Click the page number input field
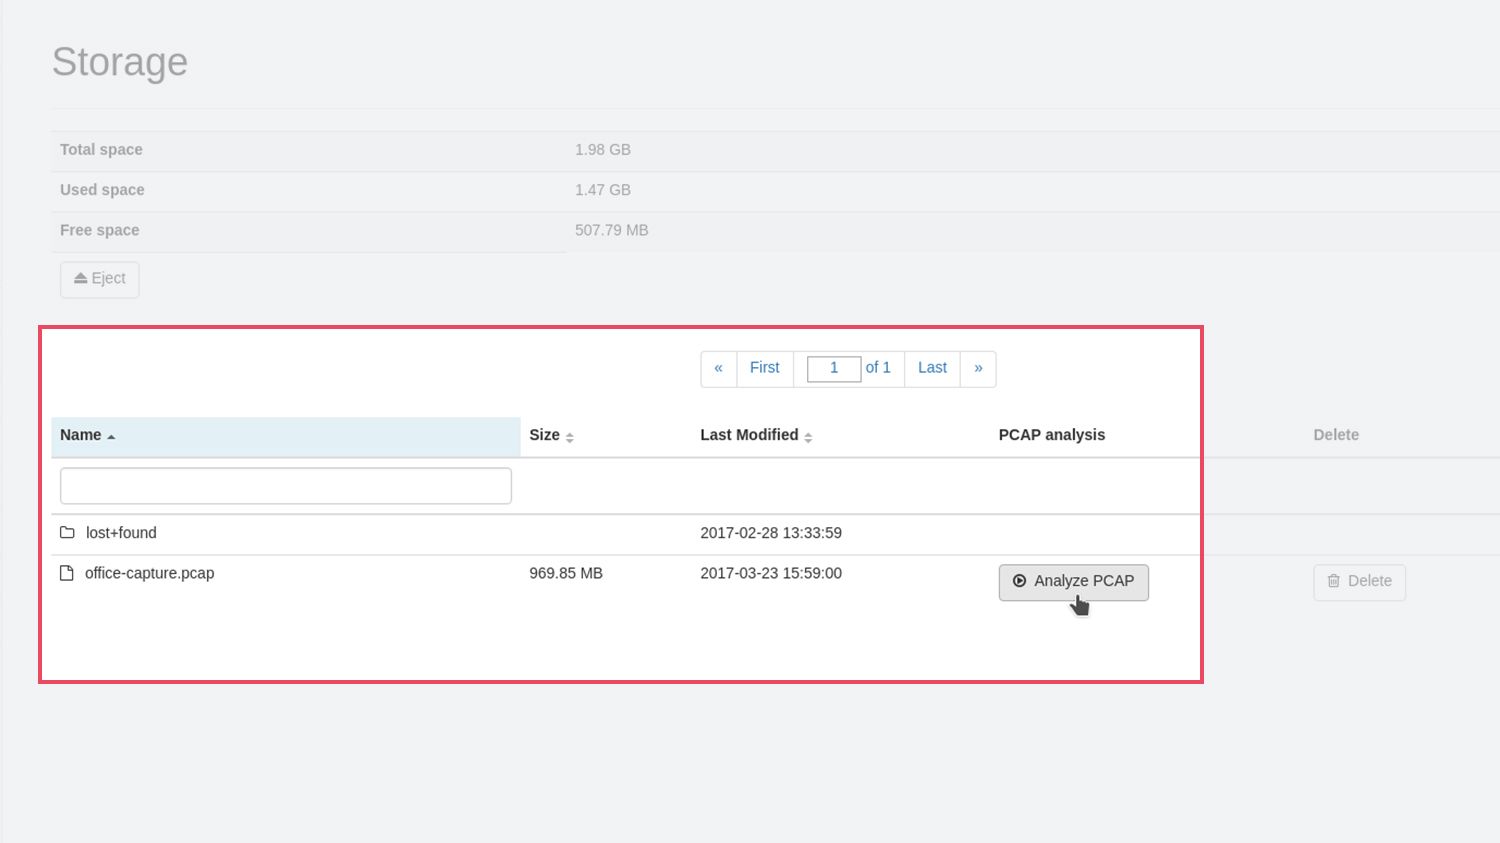The height and width of the screenshot is (843, 1500). click(833, 368)
